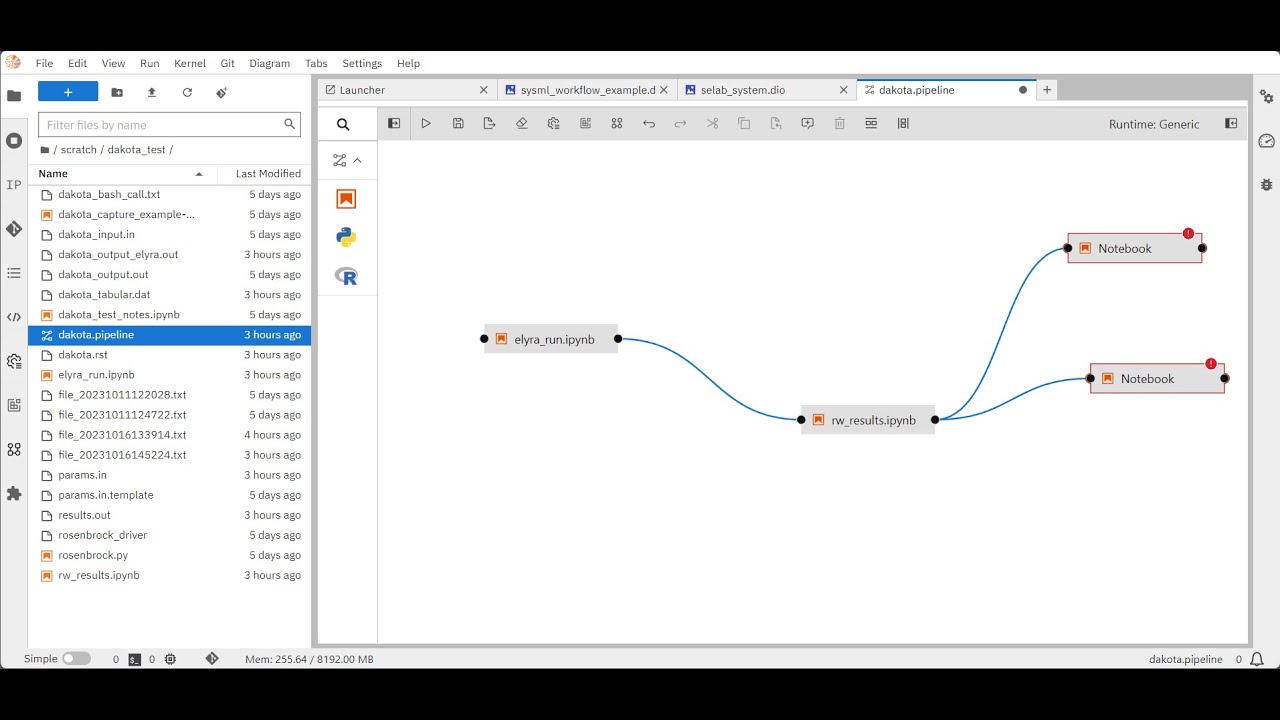1280x720 pixels.
Task: Open the Kernel menu
Action: point(190,63)
